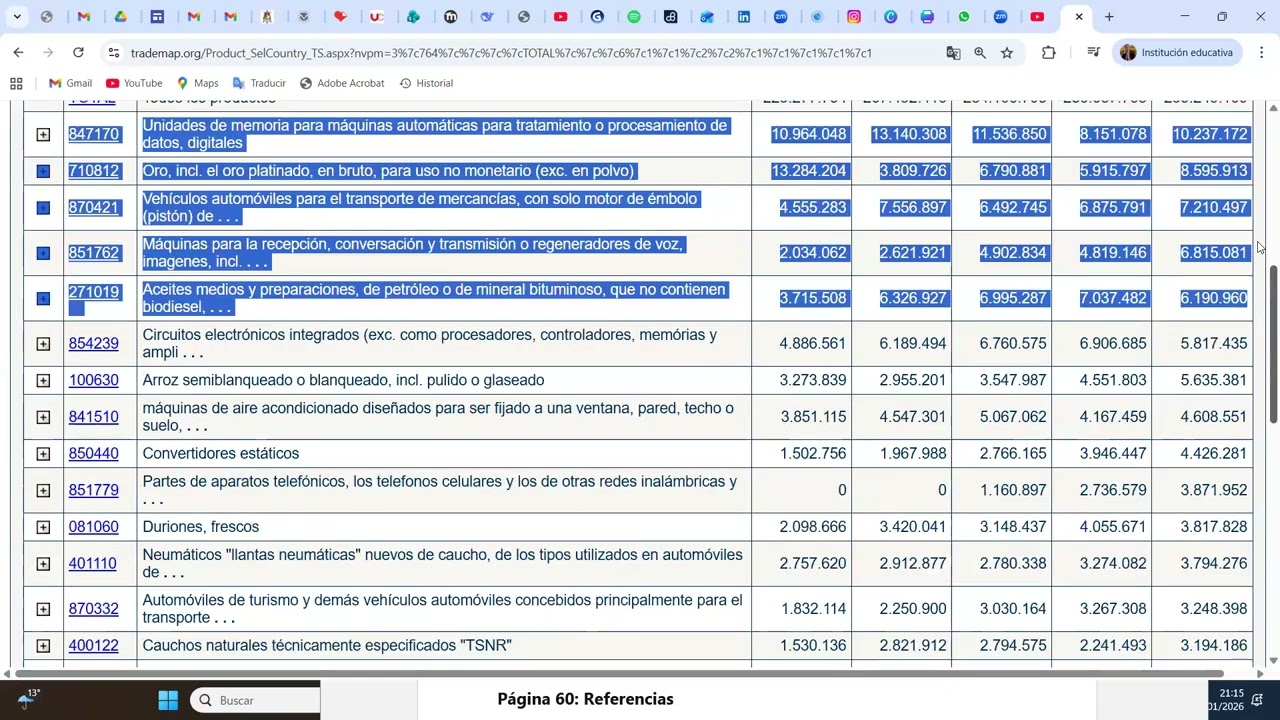Expand the 401110 tires row
This screenshot has height=720, width=1280.
pyautogui.click(x=43, y=564)
